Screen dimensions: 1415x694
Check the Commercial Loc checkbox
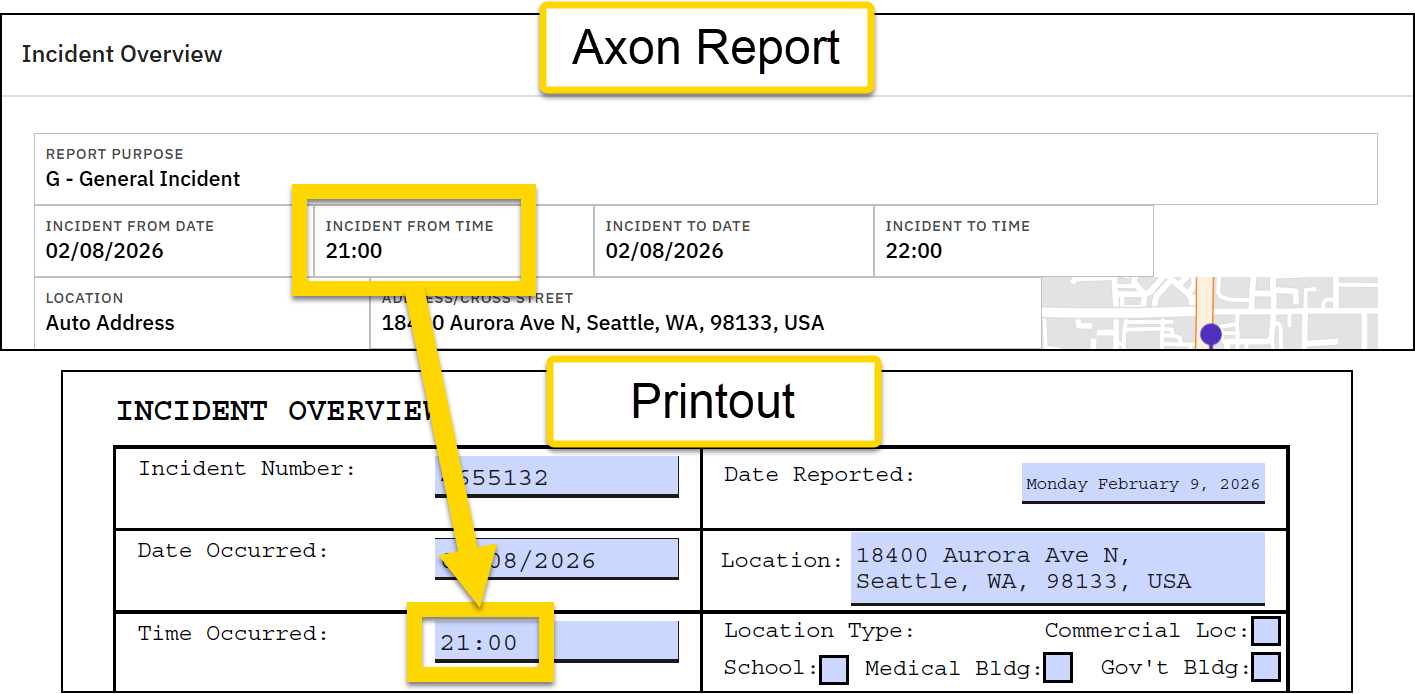tap(1266, 631)
